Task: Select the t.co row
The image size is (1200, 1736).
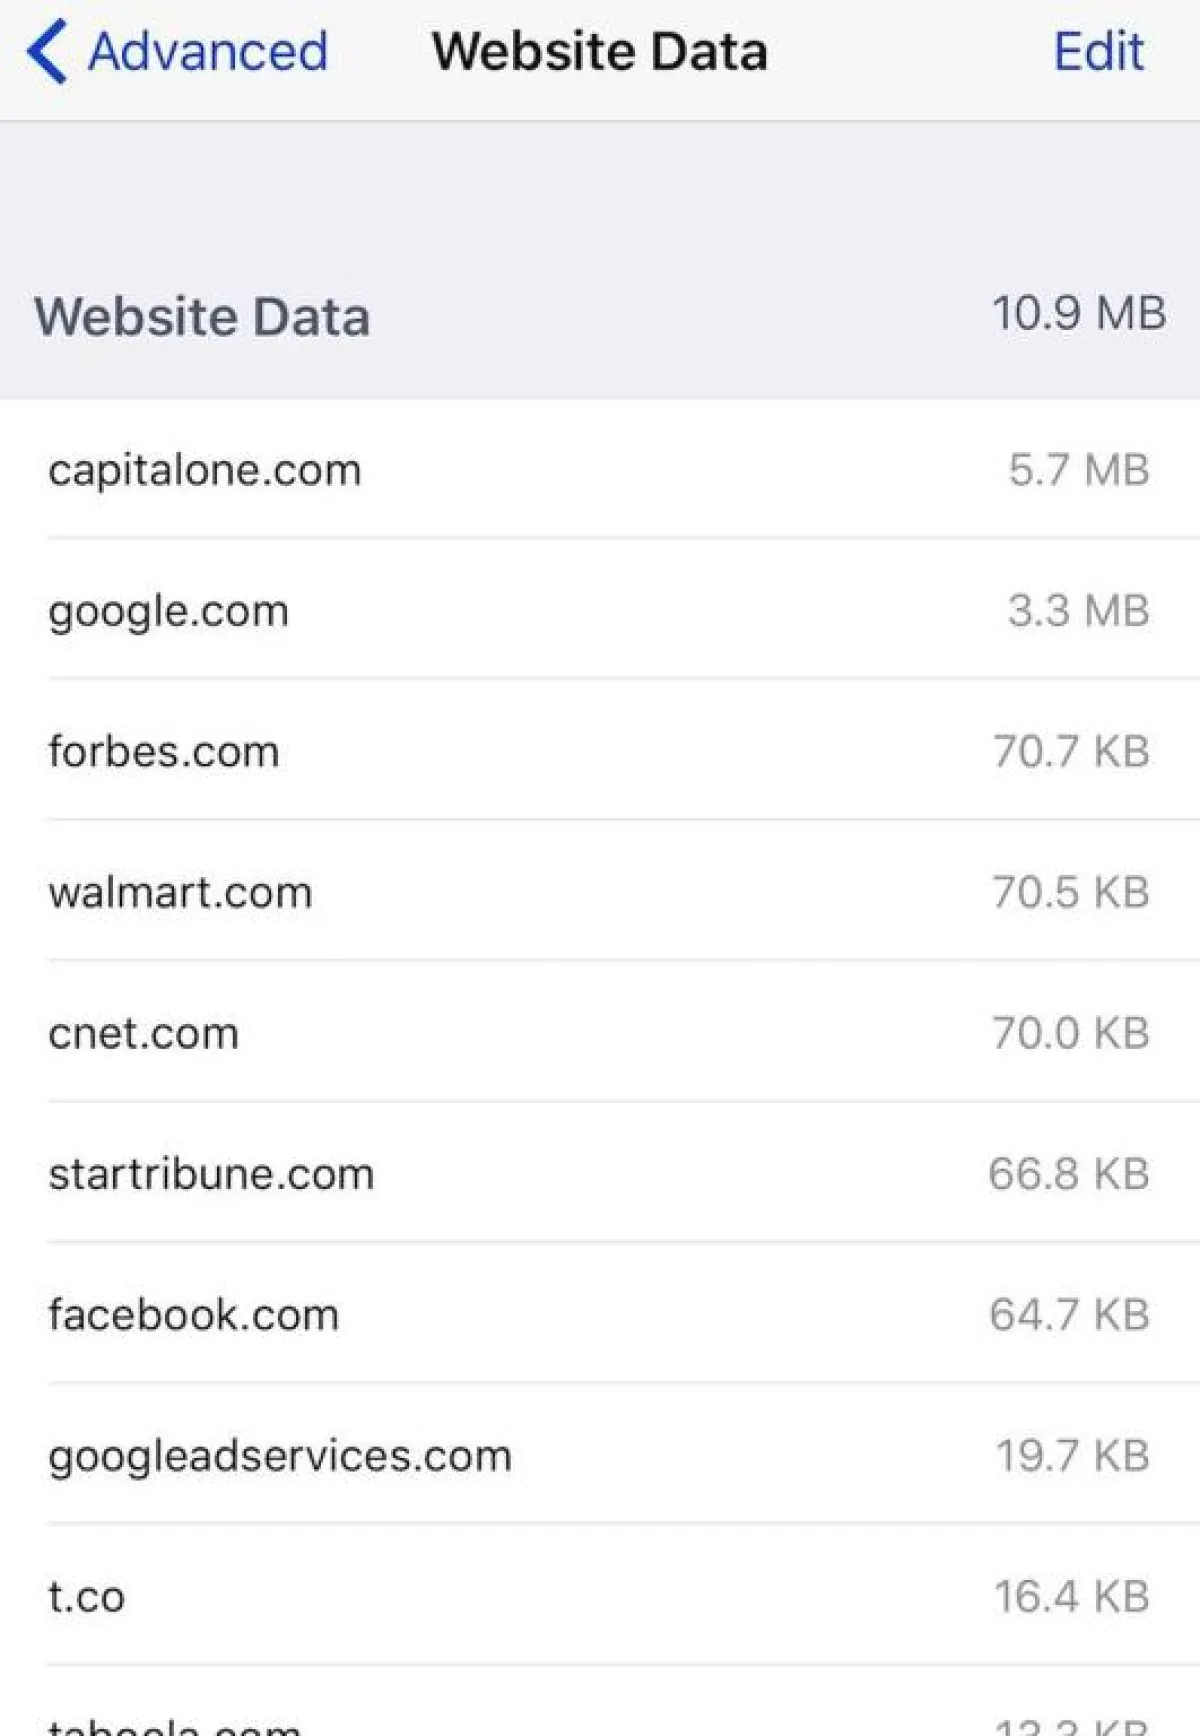Action: pyautogui.click(x=87, y=1598)
